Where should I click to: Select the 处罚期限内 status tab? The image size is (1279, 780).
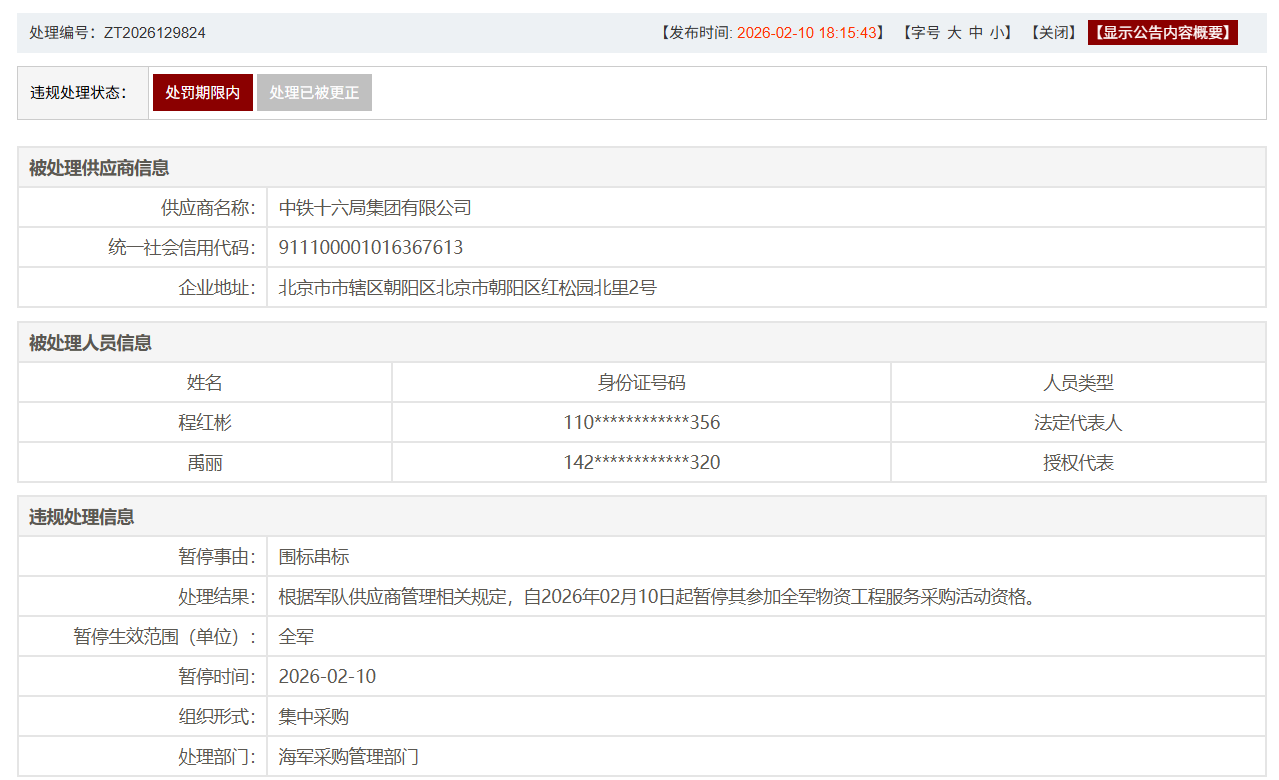click(203, 92)
